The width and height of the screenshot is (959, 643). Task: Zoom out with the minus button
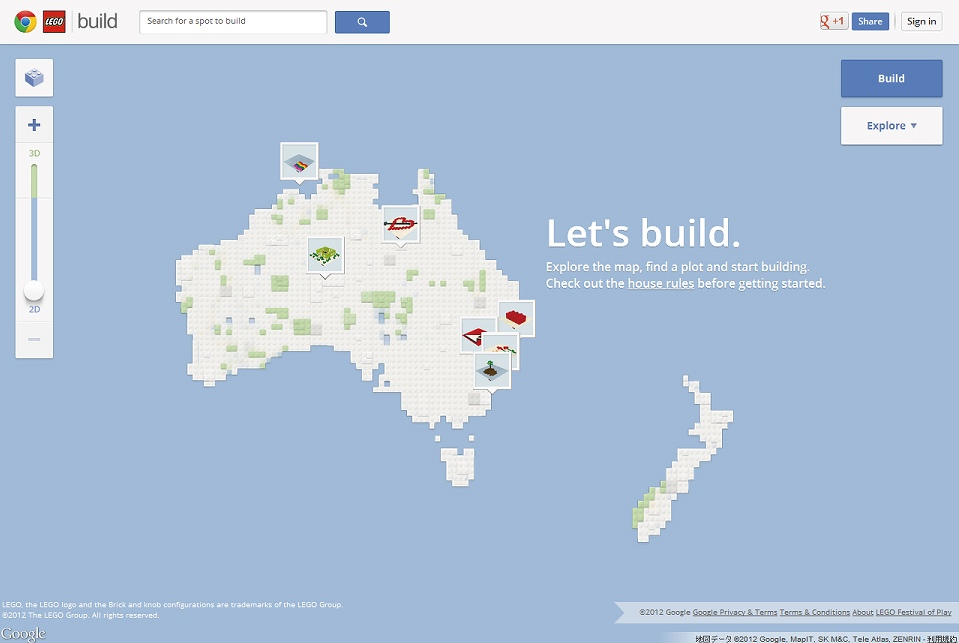34,340
